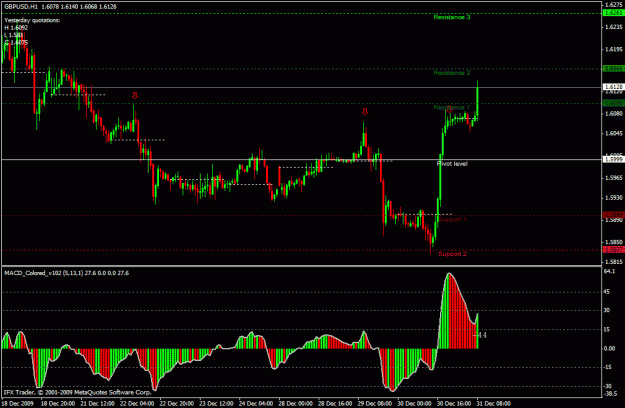Click the '22 Dec 04:00' time axis label
This screenshot has height=408, width=625.
click(137, 403)
